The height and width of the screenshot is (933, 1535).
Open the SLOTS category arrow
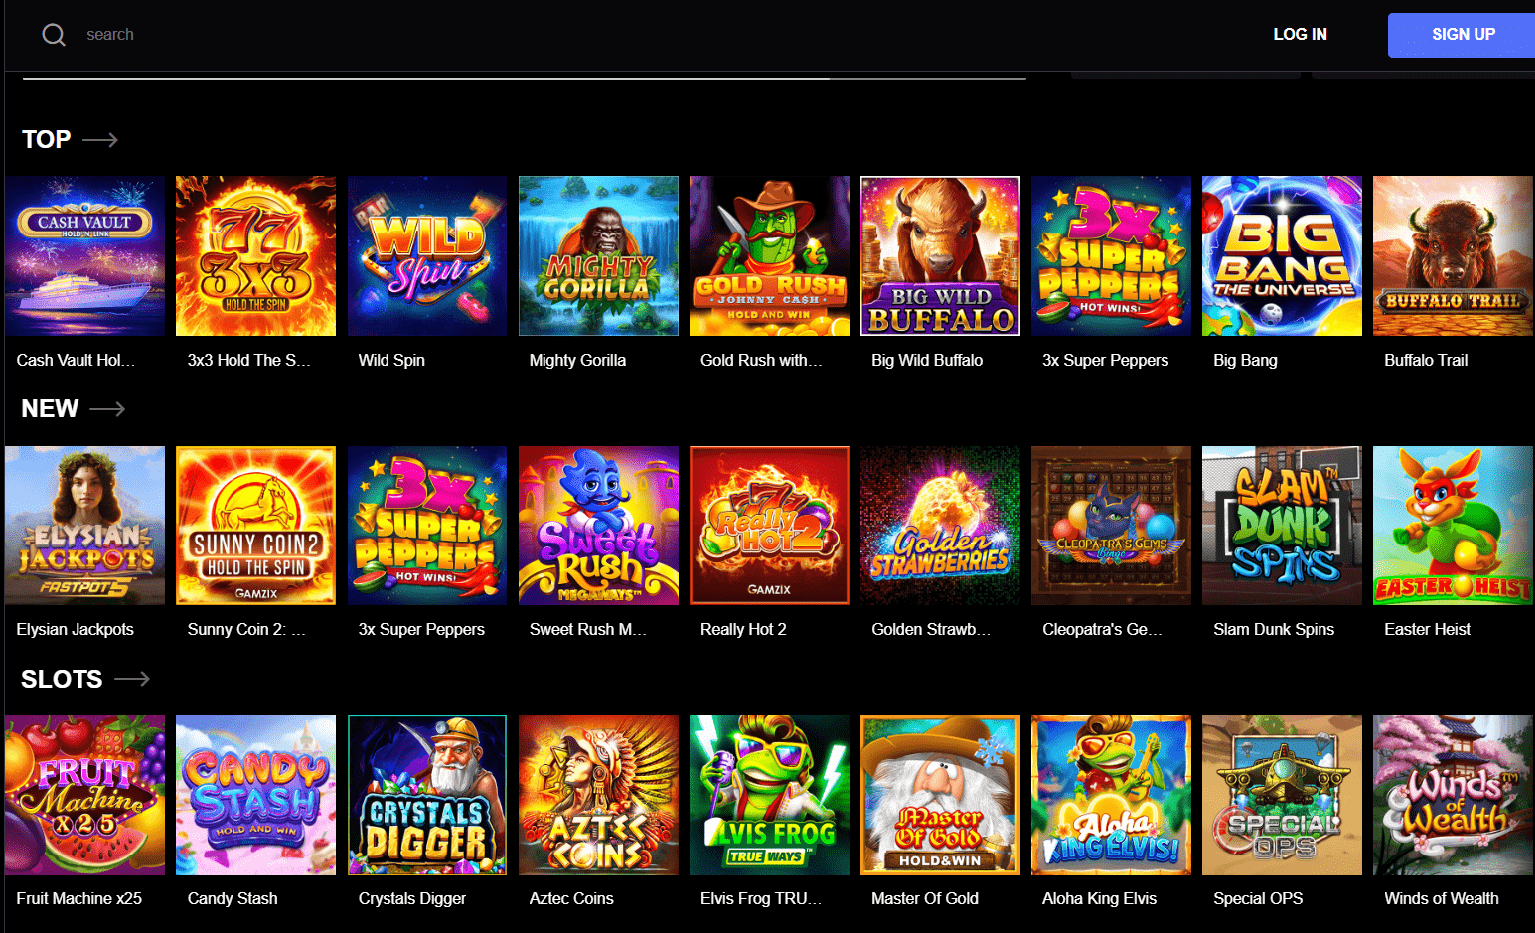click(x=132, y=679)
